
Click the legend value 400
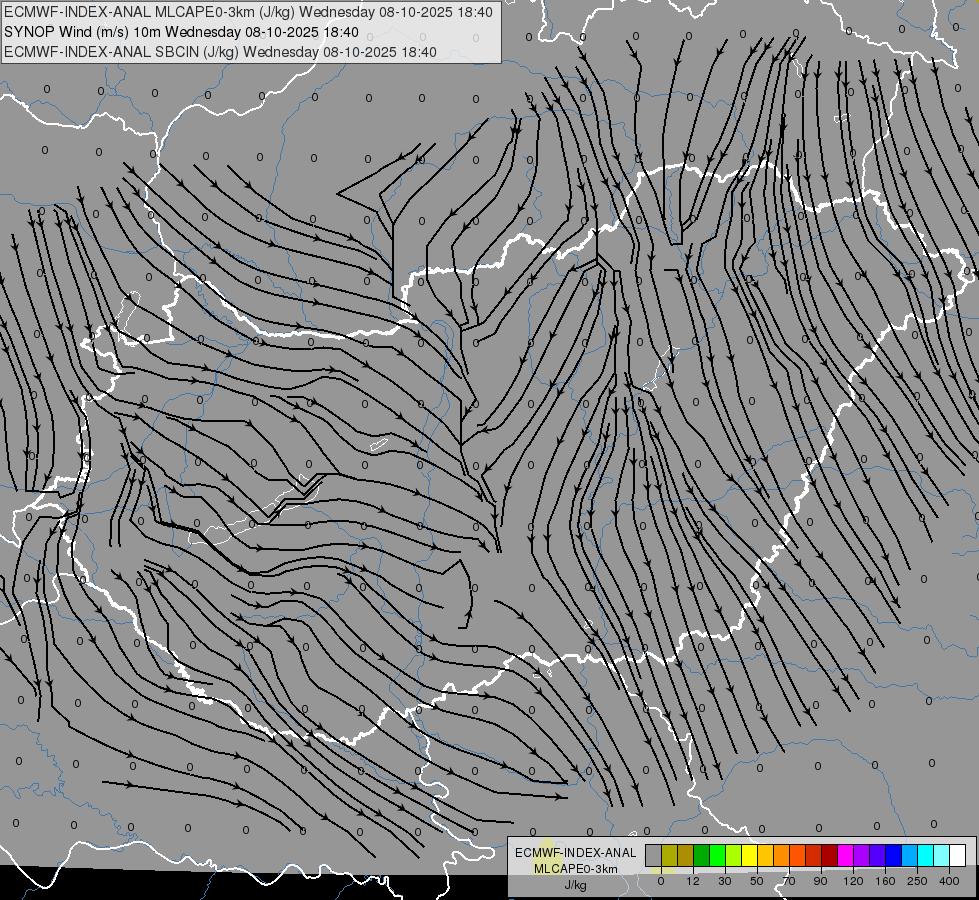[949, 881]
